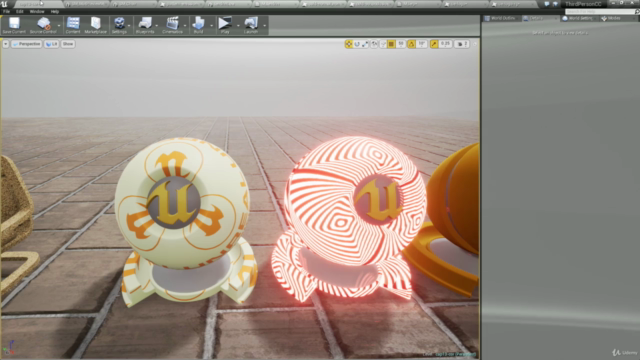
Task: Select the rotate transform gizmo icon
Action: coord(357,44)
